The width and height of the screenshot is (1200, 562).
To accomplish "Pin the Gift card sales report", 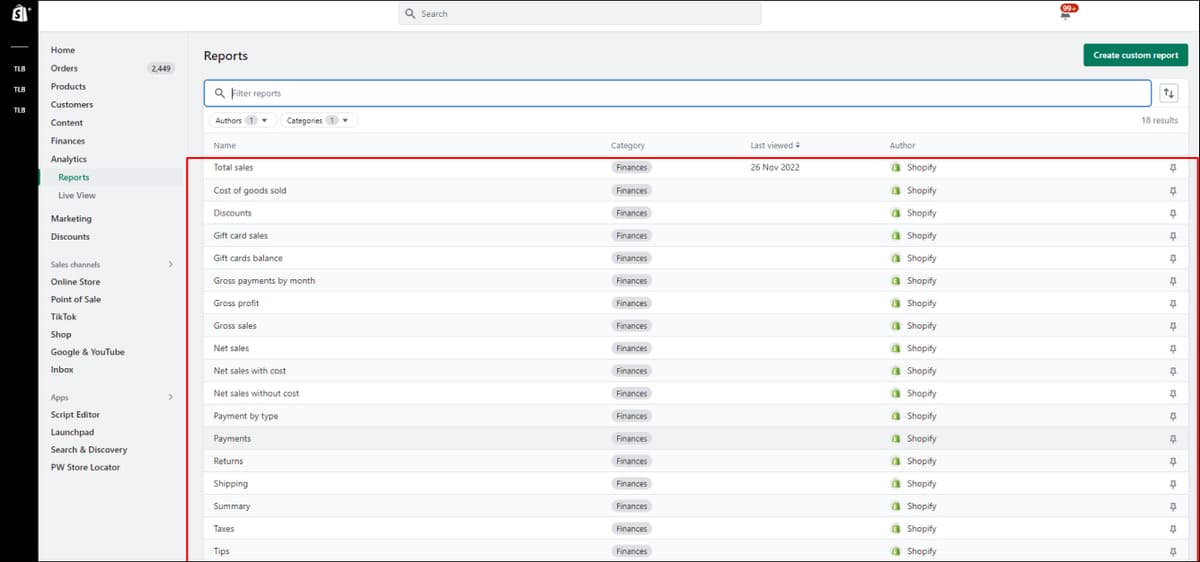I will [x=1173, y=236].
